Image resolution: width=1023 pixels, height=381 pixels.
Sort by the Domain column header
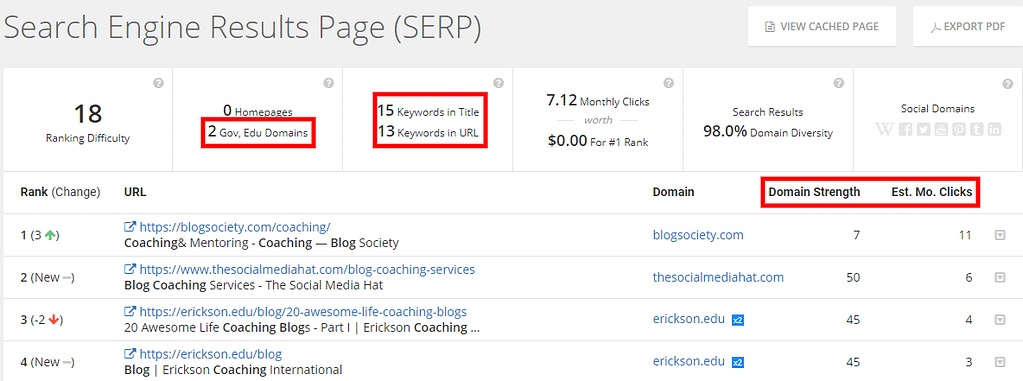[x=673, y=192]
